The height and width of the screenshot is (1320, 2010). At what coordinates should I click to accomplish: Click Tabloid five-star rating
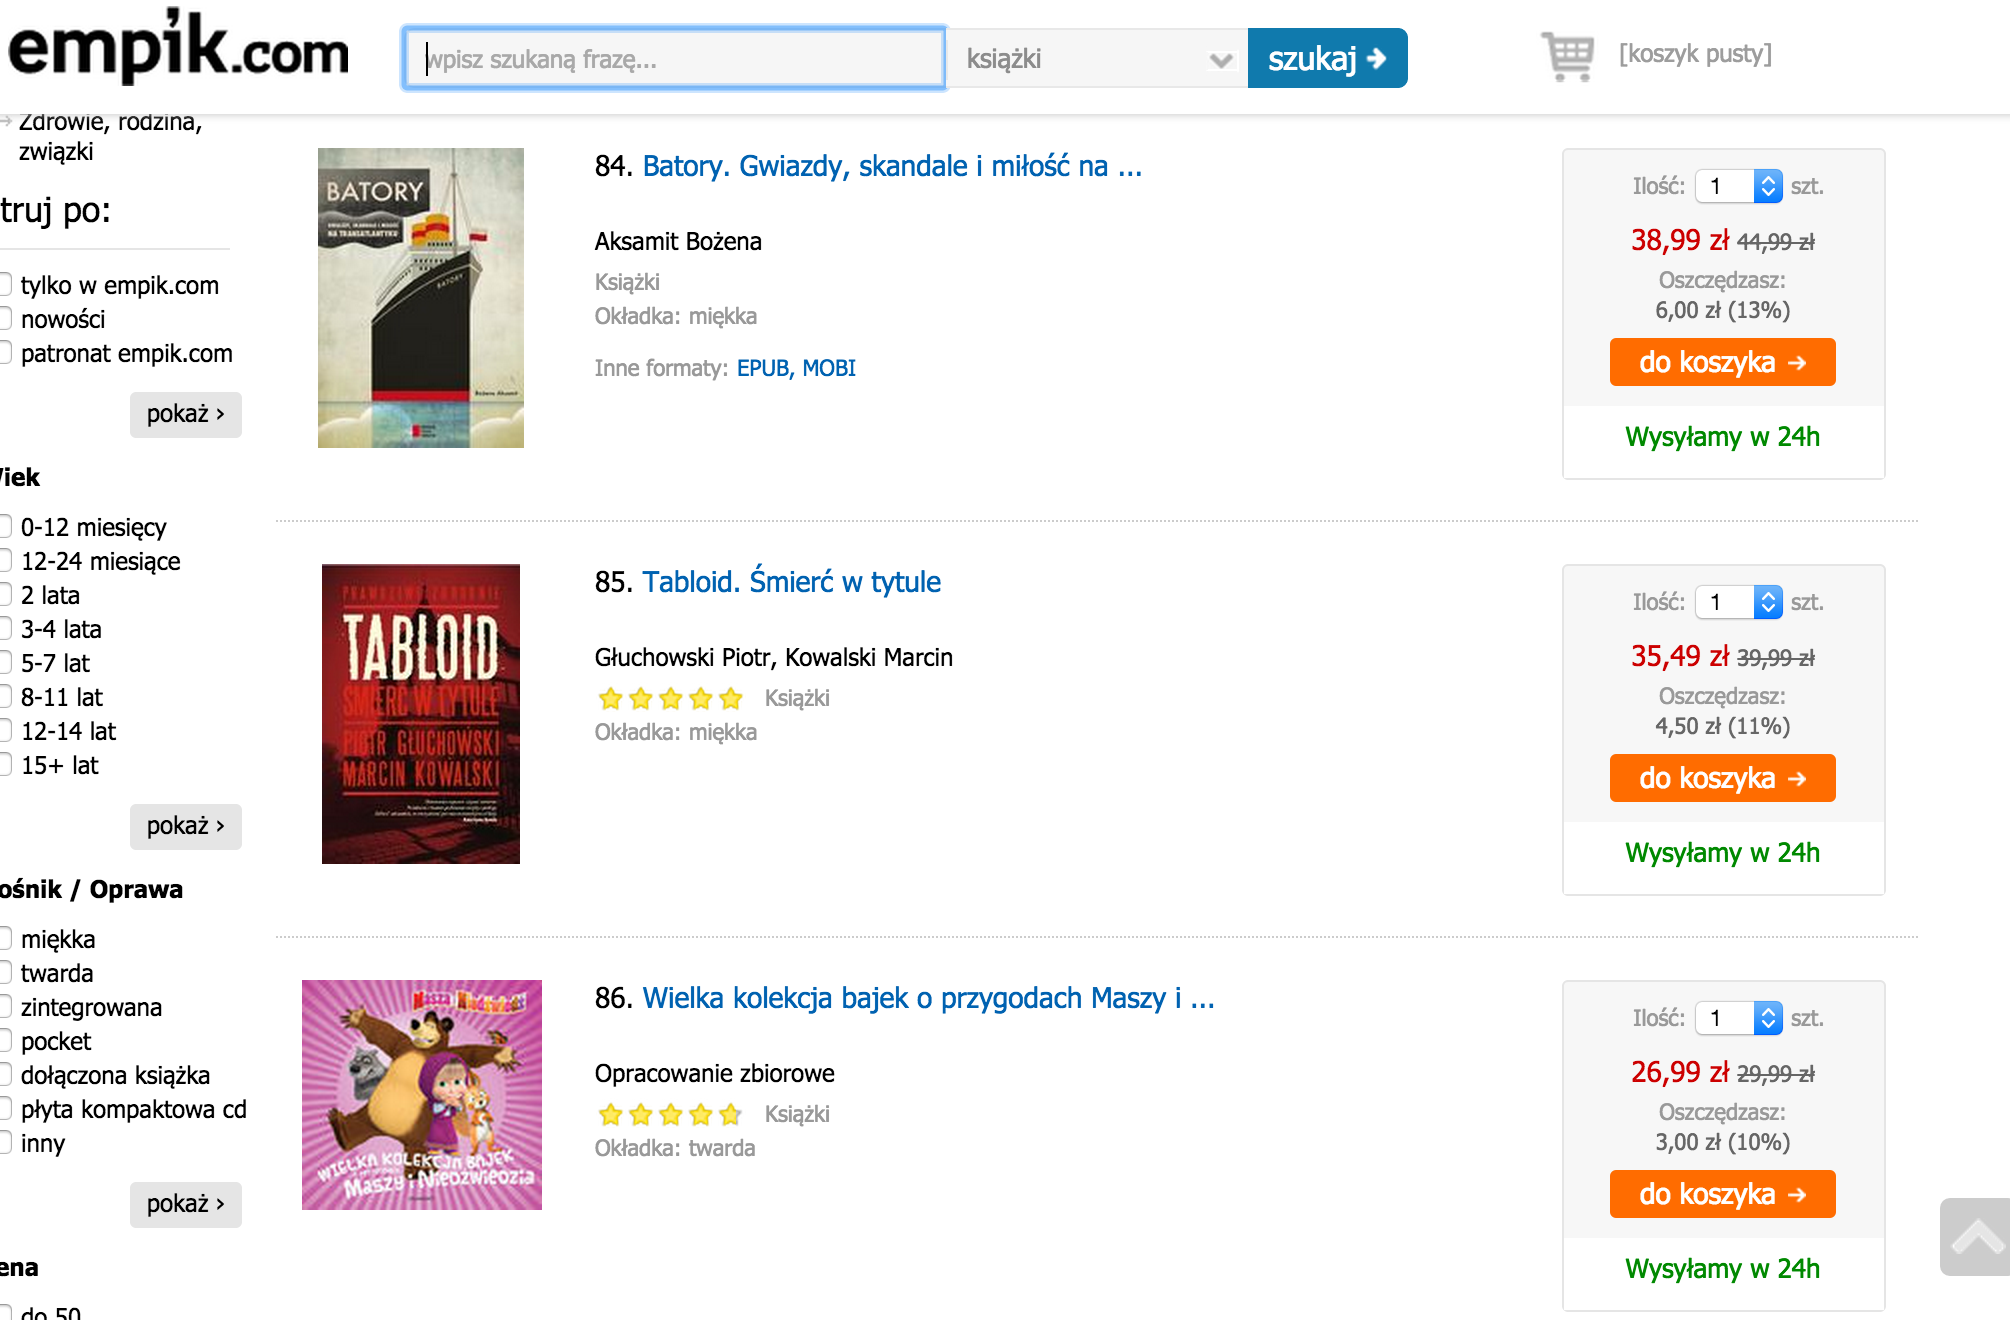671,698
